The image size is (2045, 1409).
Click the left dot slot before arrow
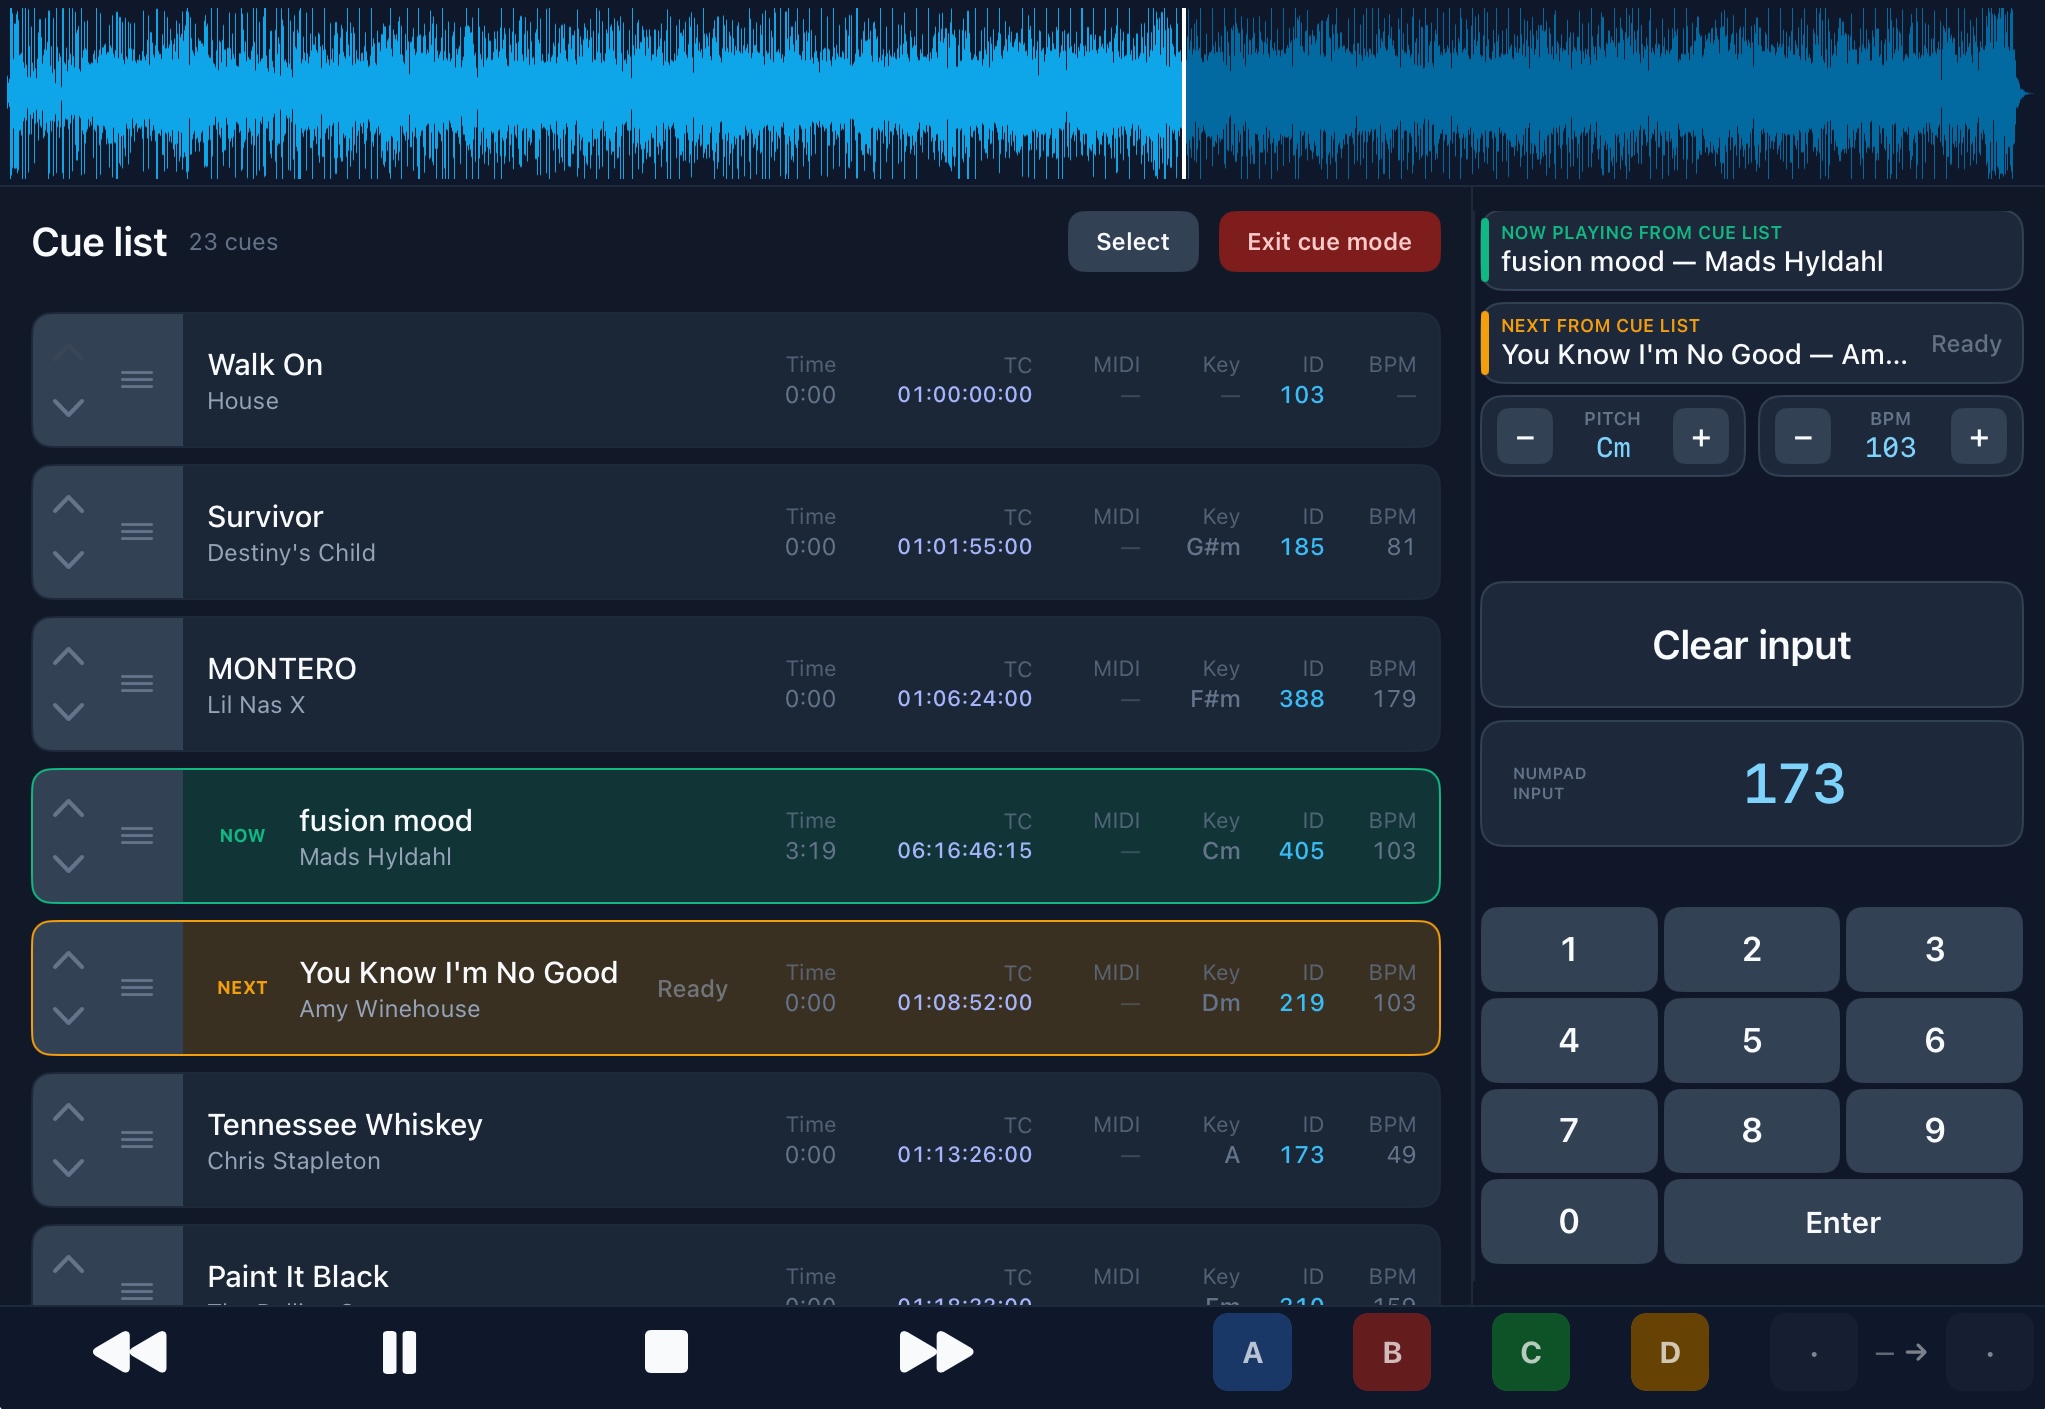(1813, 1352)
